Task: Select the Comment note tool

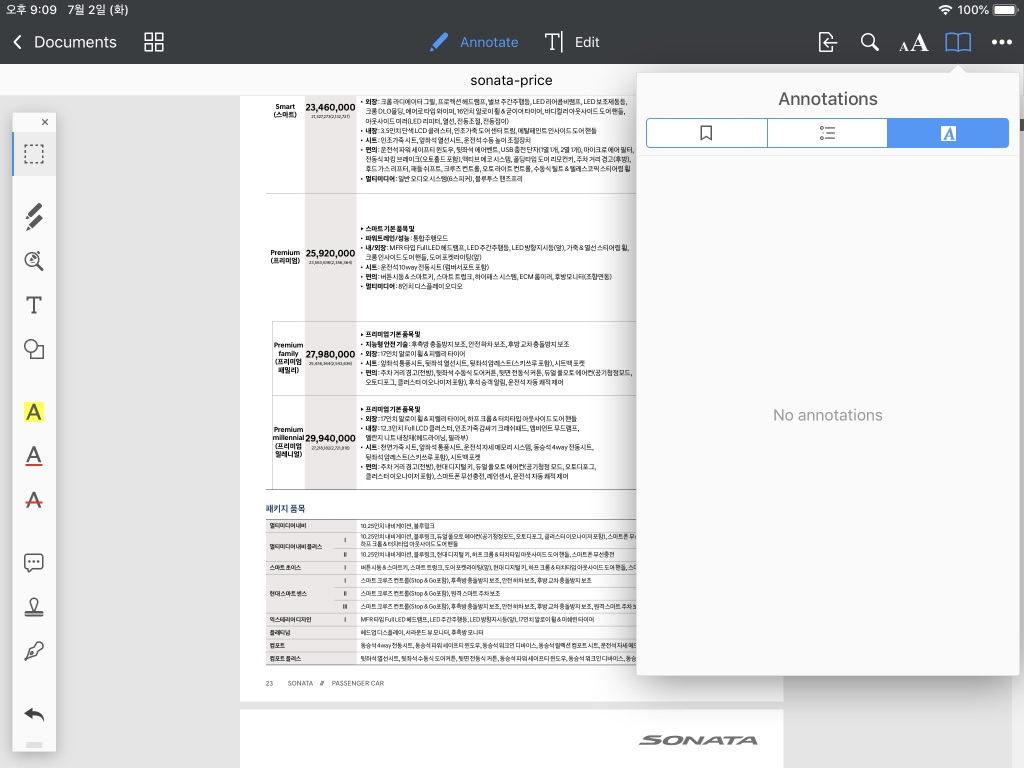Action: (x=34, y=563)
